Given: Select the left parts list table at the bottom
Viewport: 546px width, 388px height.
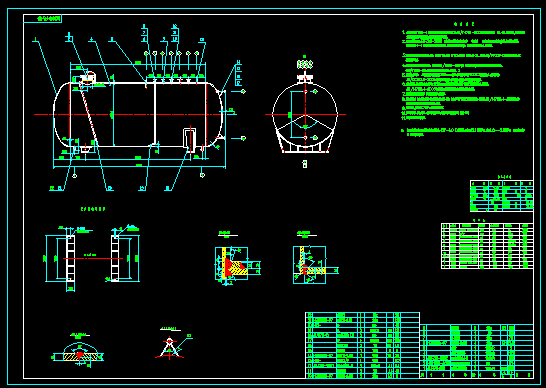Looking at the screenshot, I should 362,345.
